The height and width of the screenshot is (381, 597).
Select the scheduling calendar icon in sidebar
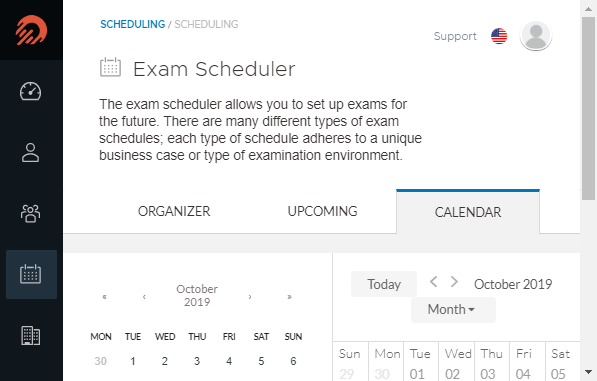point(30,274)
